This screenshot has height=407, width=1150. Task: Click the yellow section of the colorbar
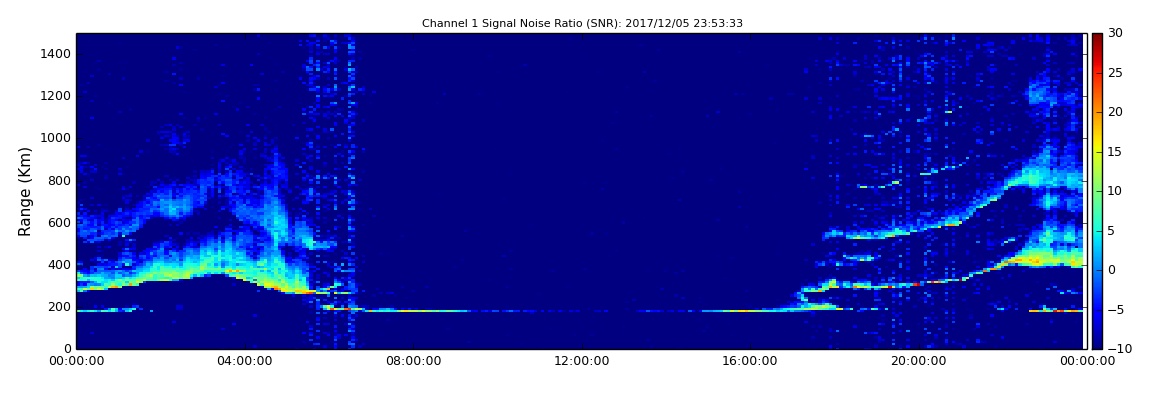point(1096,147)
